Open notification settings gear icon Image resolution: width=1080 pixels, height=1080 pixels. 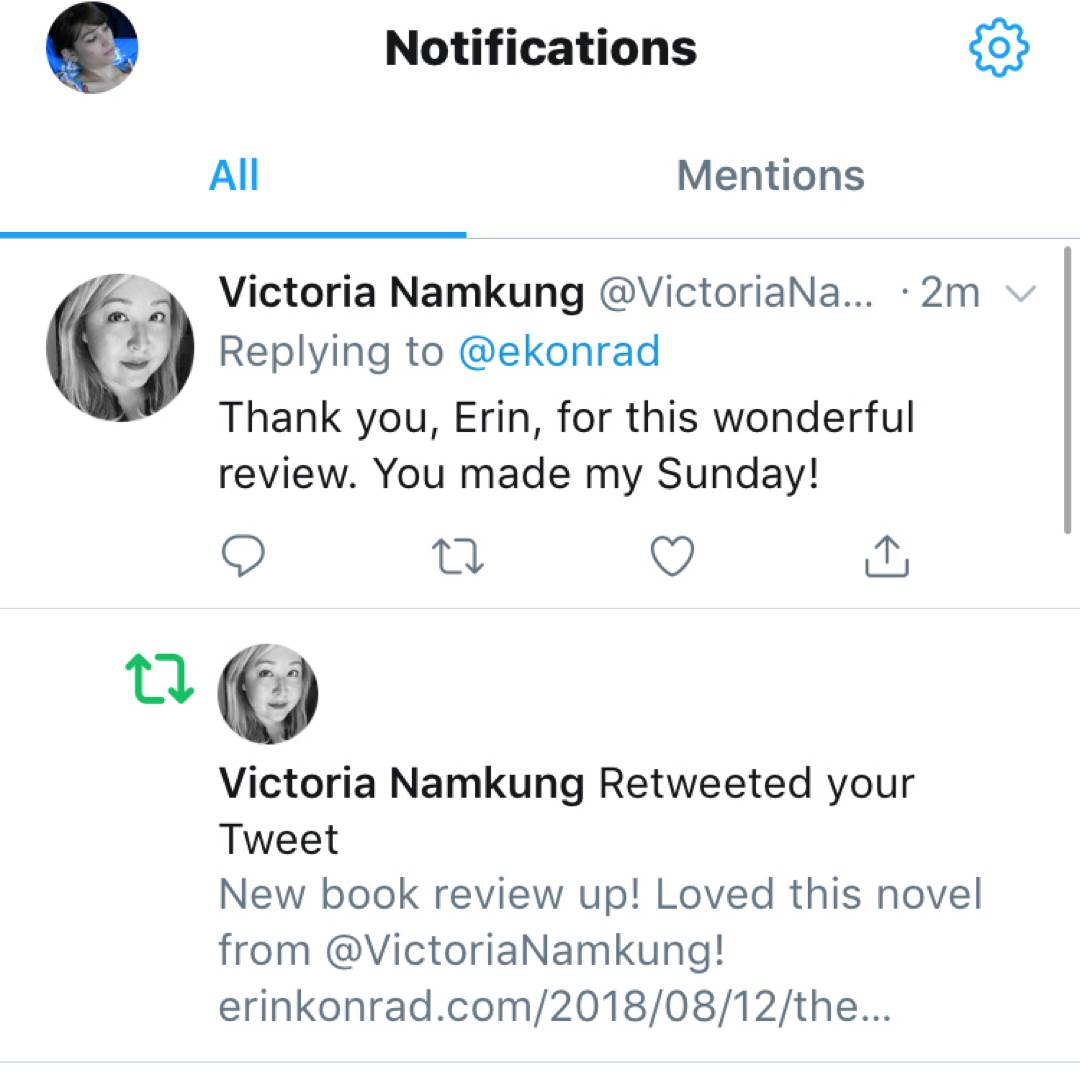999,47
